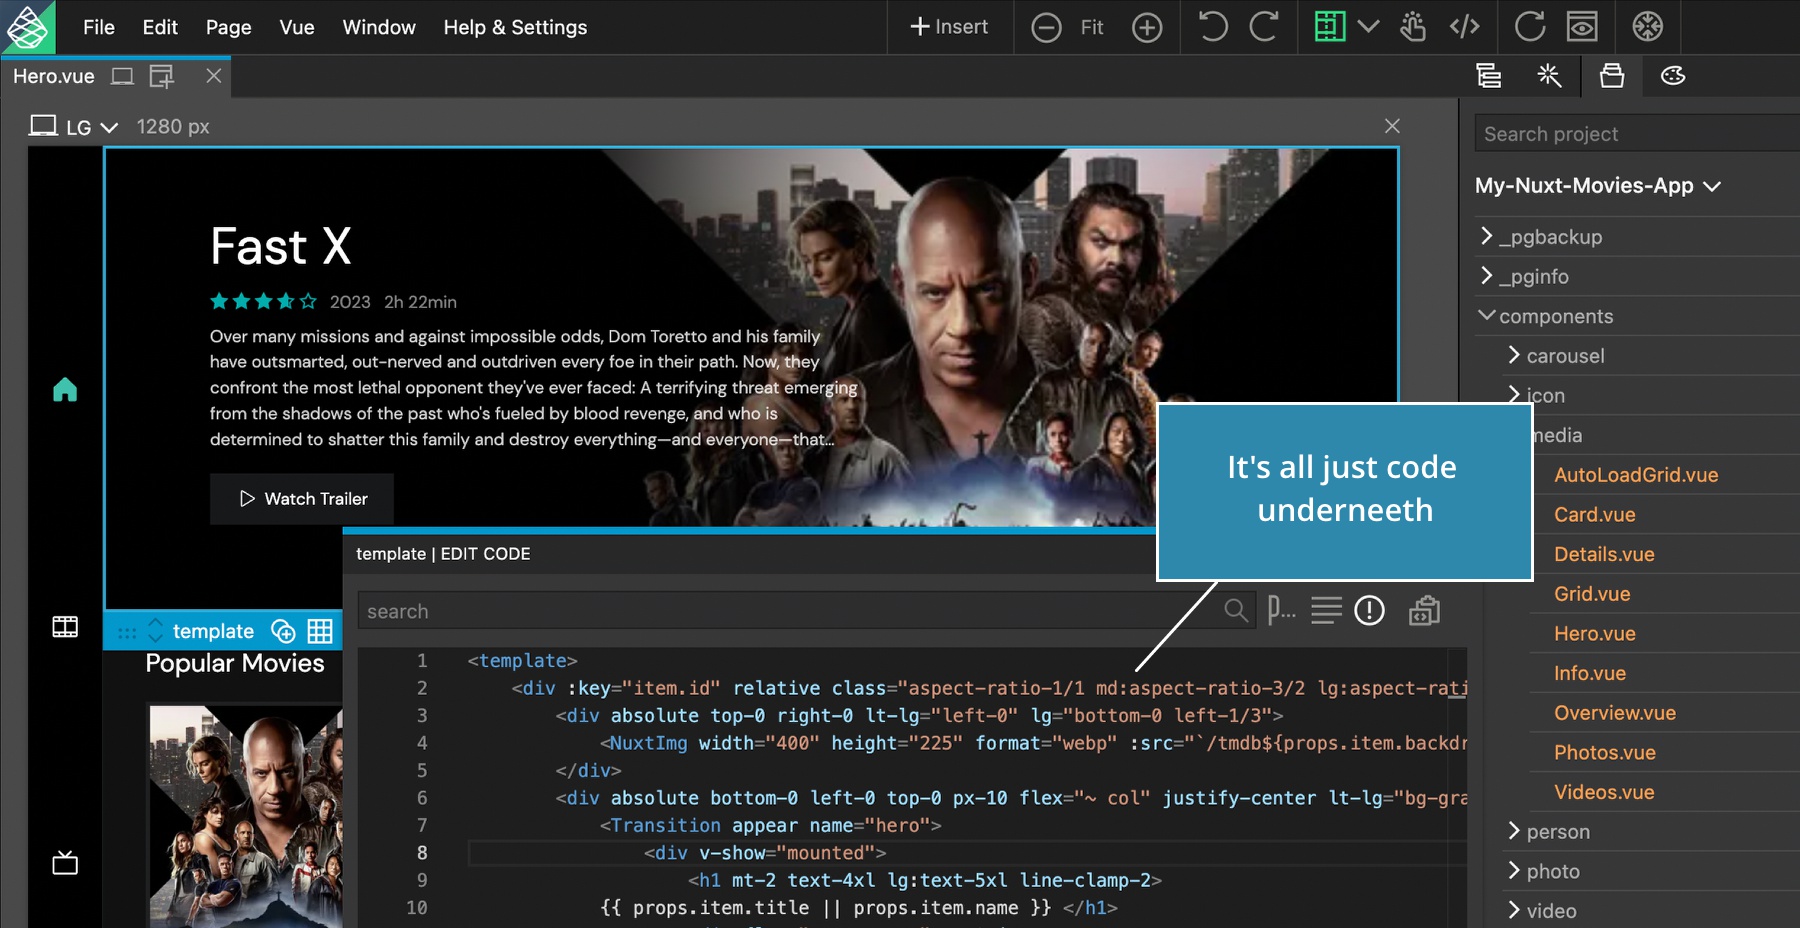Close the Hero.vue tab

(213, 76)
